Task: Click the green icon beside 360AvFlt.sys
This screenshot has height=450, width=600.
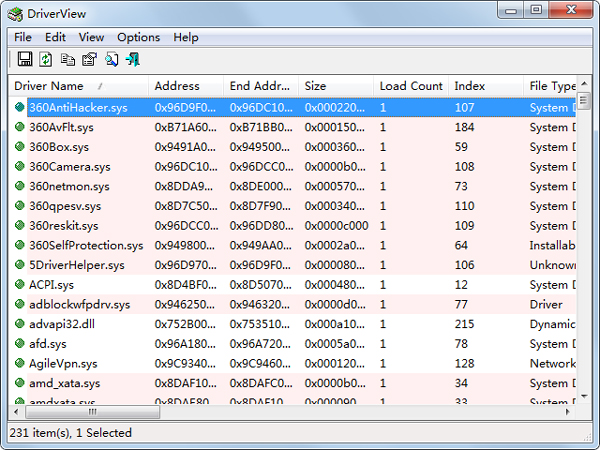Action: coord(20,127)
